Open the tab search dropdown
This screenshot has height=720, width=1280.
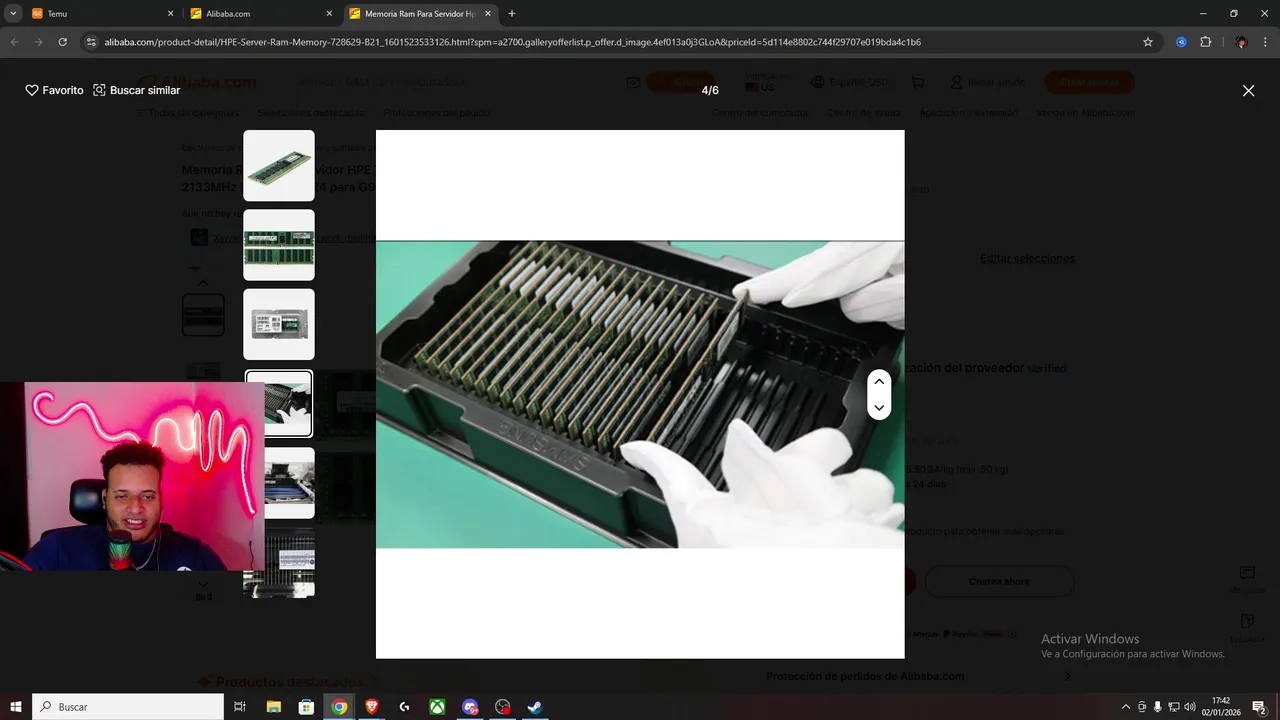13,14
